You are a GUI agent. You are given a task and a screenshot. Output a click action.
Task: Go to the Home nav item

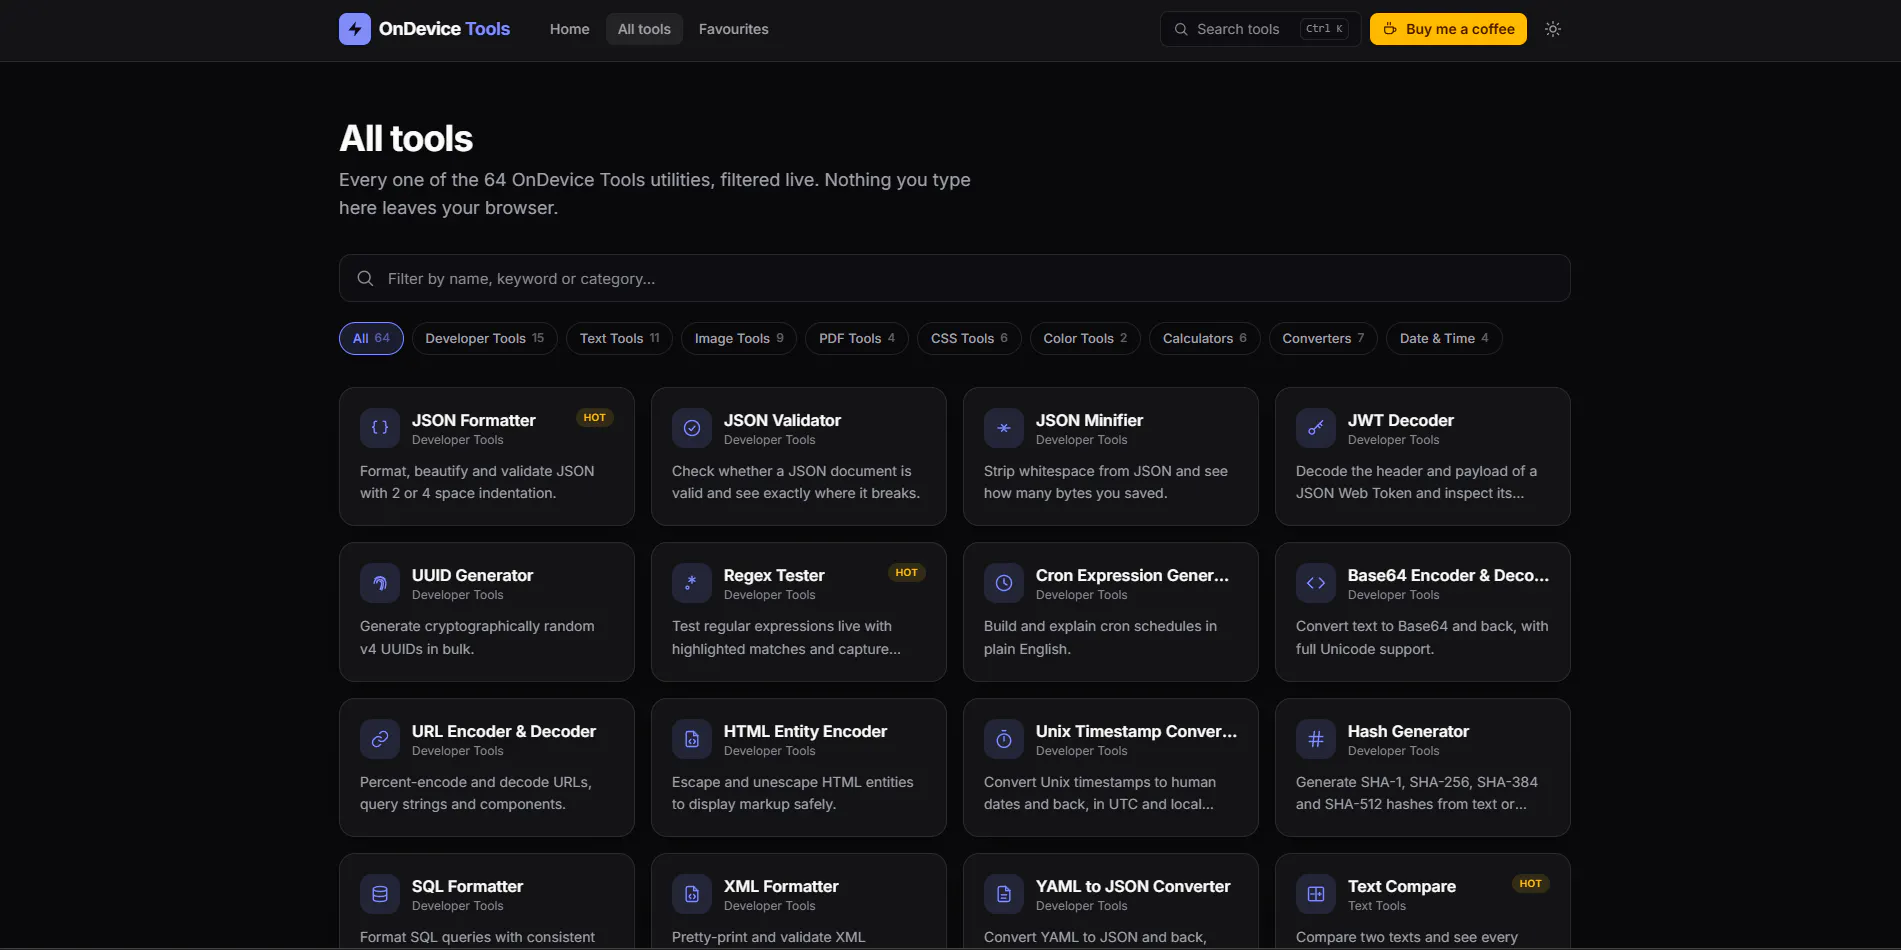click(570, 29)
